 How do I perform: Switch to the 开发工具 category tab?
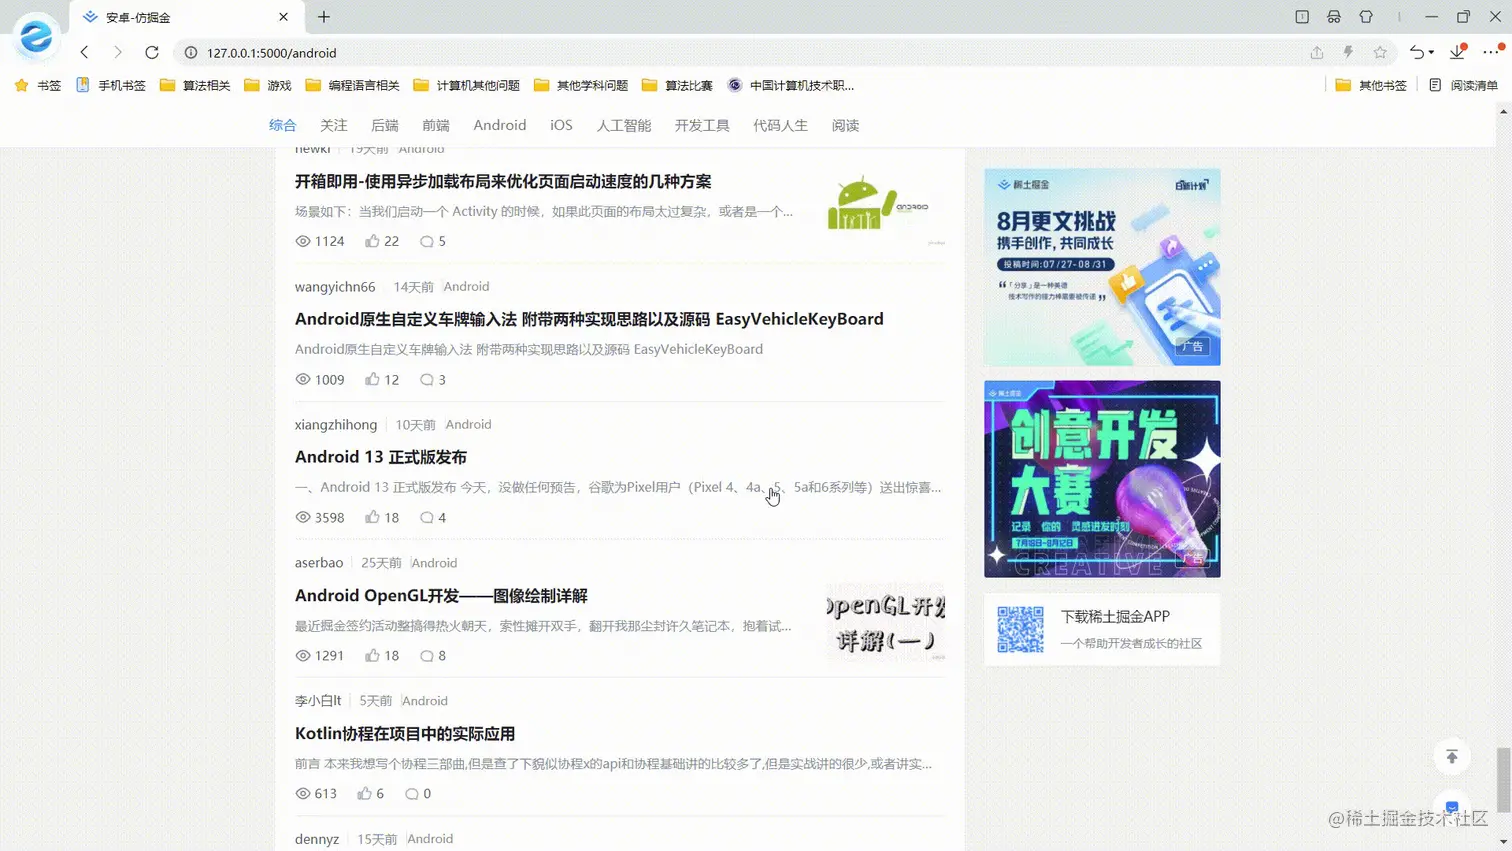(x=702, y=125)
